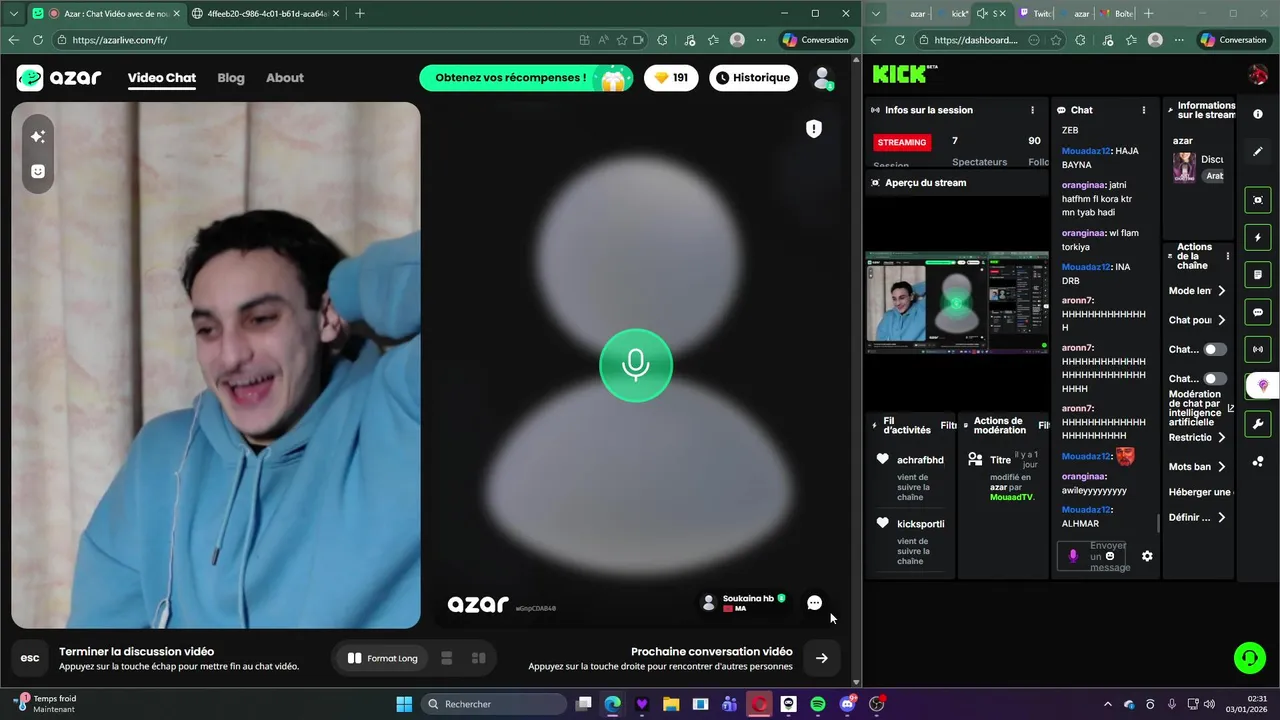This screenshot has width=1280, height=720.
Task: Click the purple shield icon in Kick sidebar
Action: coord(1262,386)
